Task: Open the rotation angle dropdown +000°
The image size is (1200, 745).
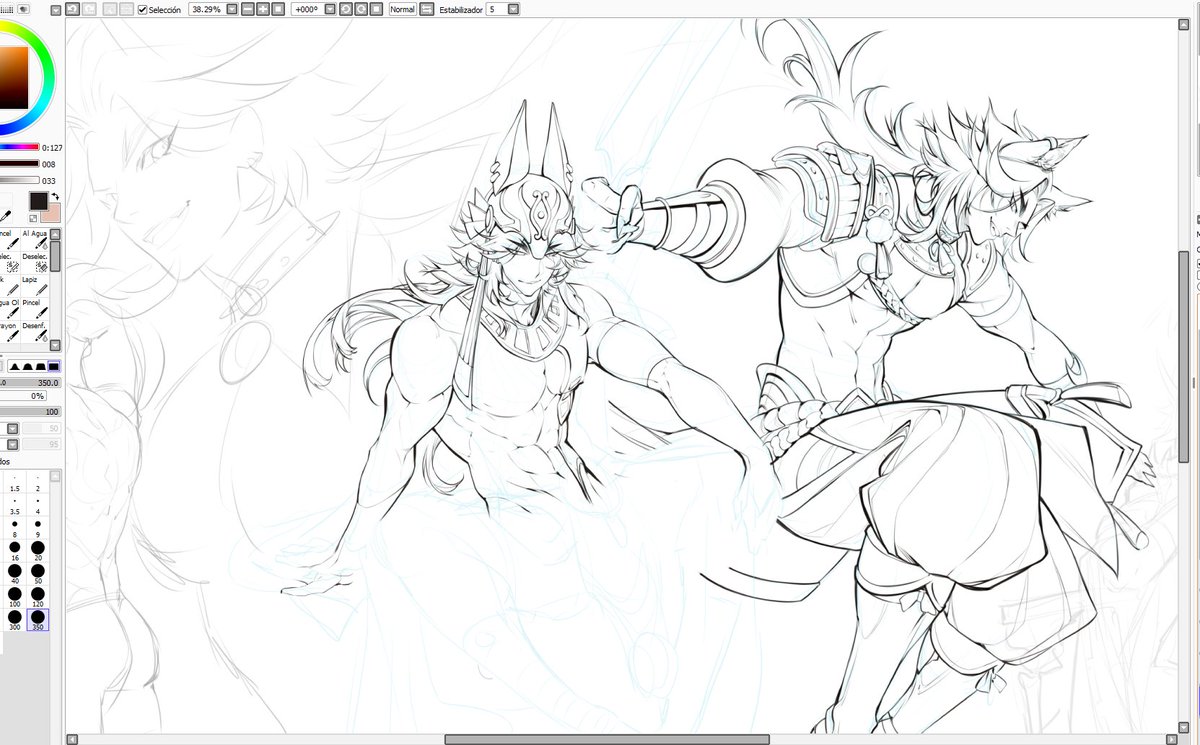Action: pyautogui.click(x=329, y=9)
